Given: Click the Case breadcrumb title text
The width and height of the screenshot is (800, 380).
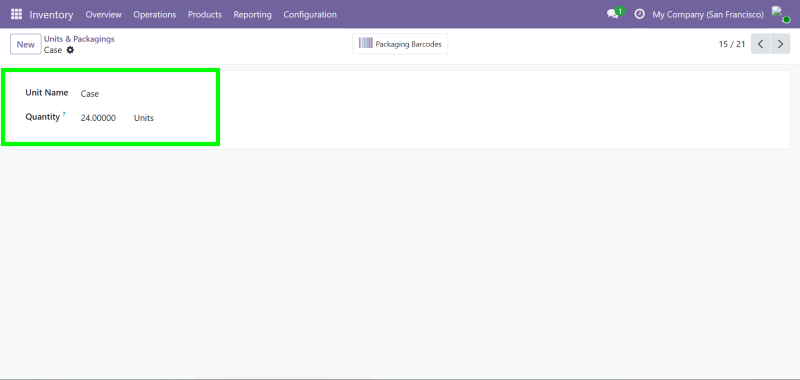Looking at the screenshot, I should (53, 50).
